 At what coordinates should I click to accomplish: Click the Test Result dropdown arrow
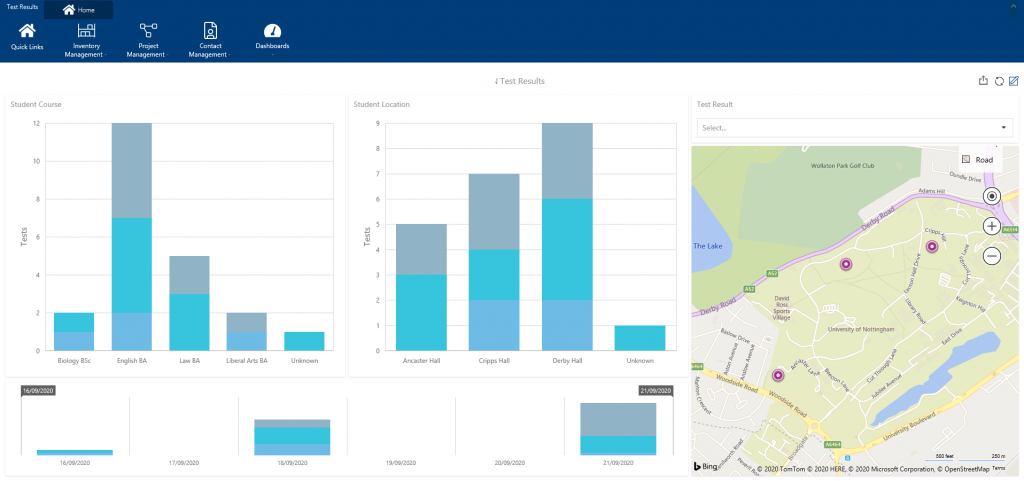click(x=1003, y=128)
